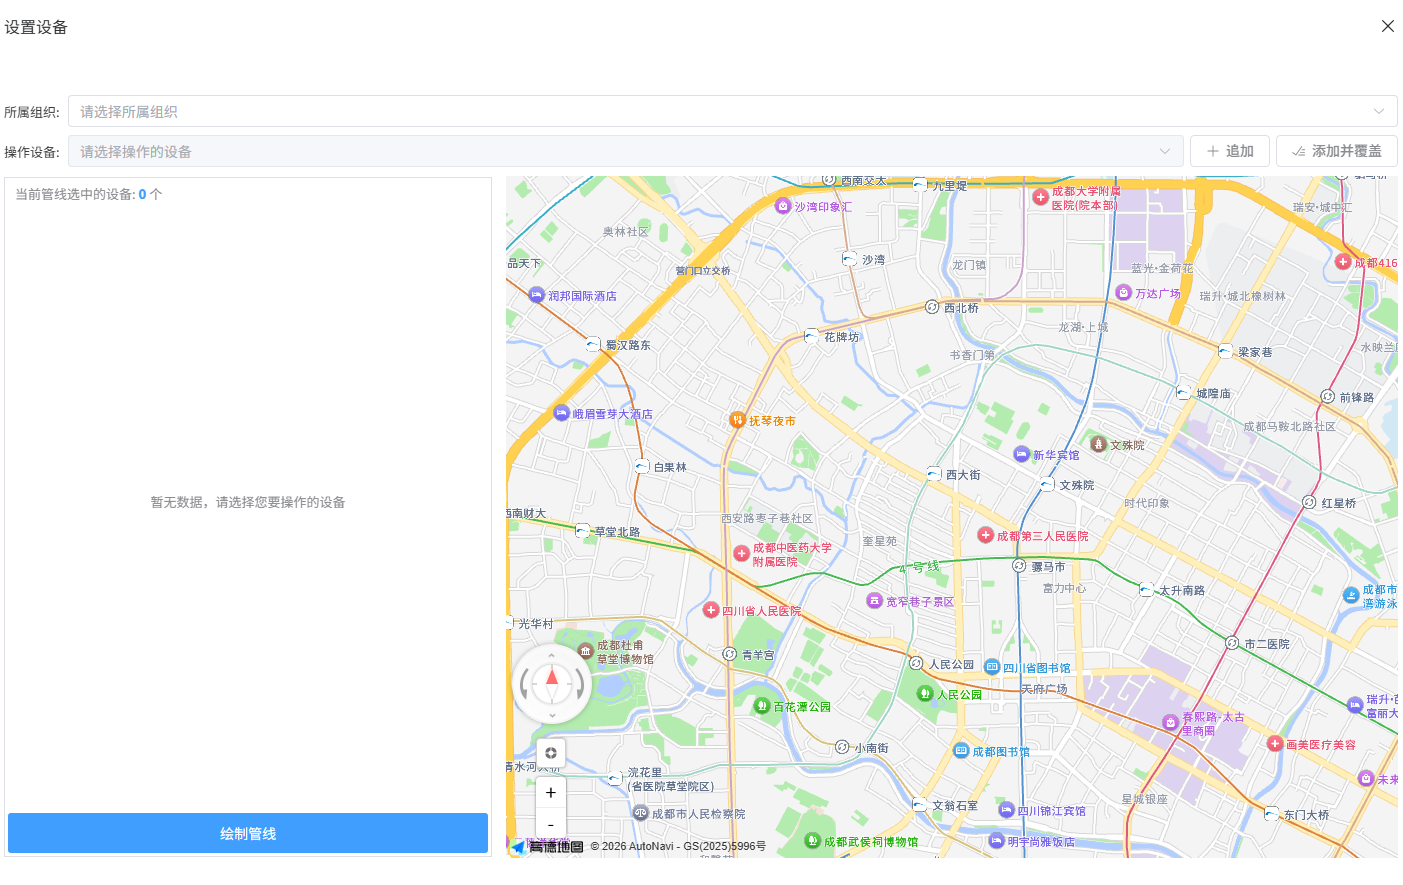Viewport: 1403px width, 885px height.
Task: Click the 成都第三人民医院 hospital marker icon
Action: click(985, 535)
